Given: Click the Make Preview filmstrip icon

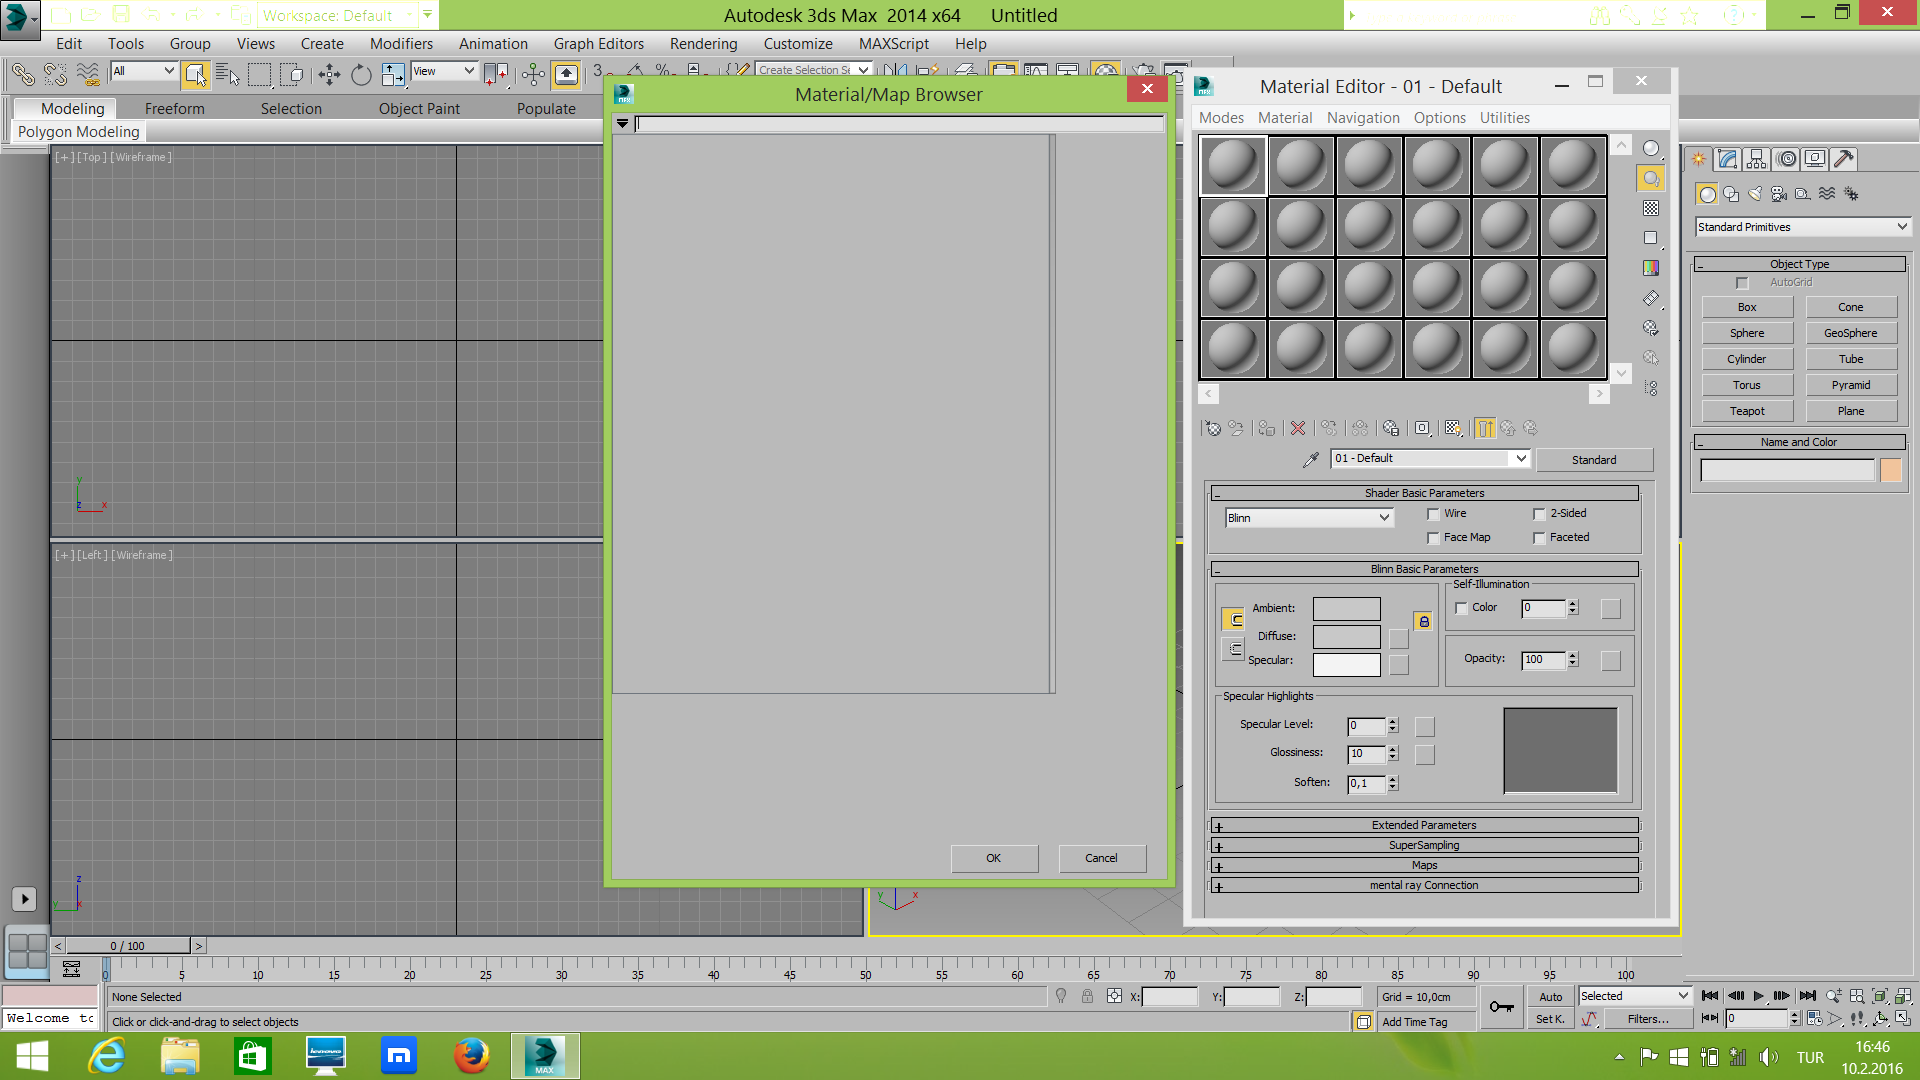Looking at the screenshot, I should (1651, 298).
